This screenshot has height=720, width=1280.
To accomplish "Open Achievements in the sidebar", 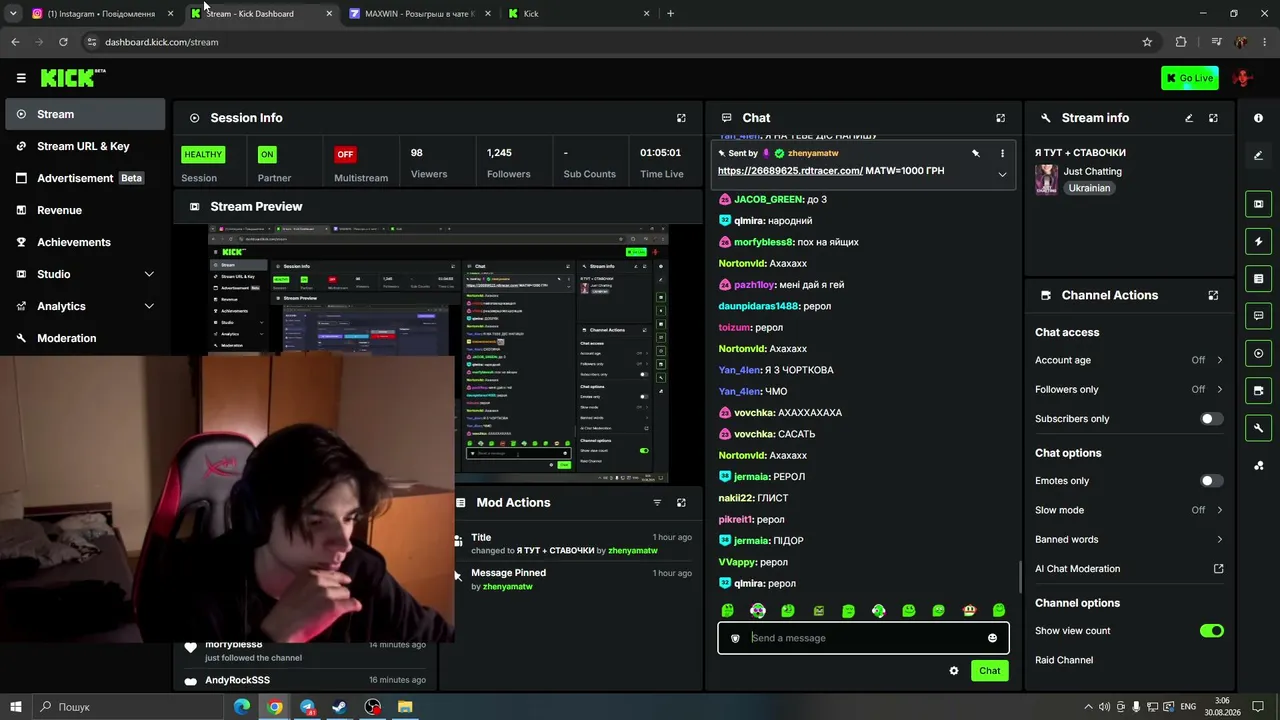I will (x=85, y=242).
